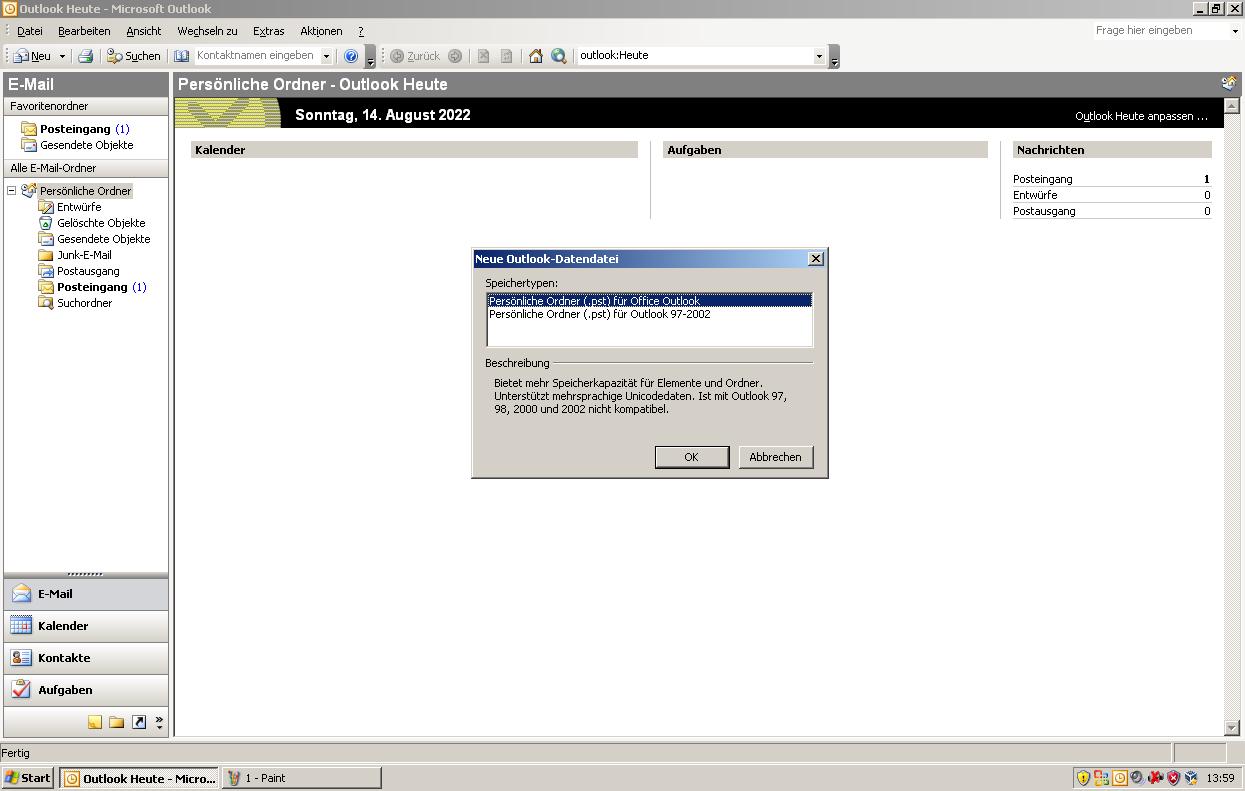Click the blue Help question mark icon
Viewport: 1245px width, 791px height.
click(351, 56)
